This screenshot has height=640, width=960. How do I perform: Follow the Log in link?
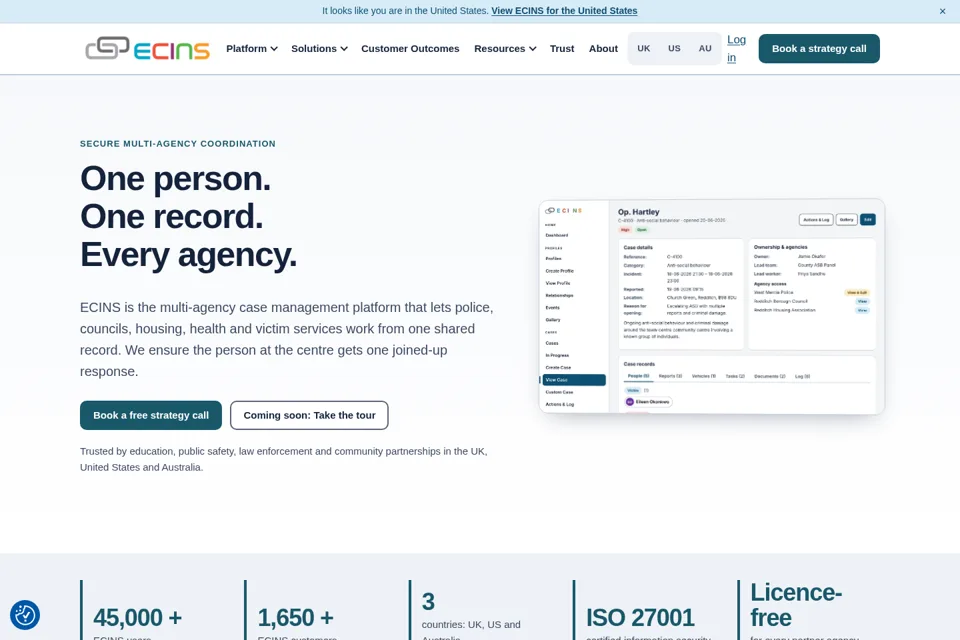click(736, 48)
